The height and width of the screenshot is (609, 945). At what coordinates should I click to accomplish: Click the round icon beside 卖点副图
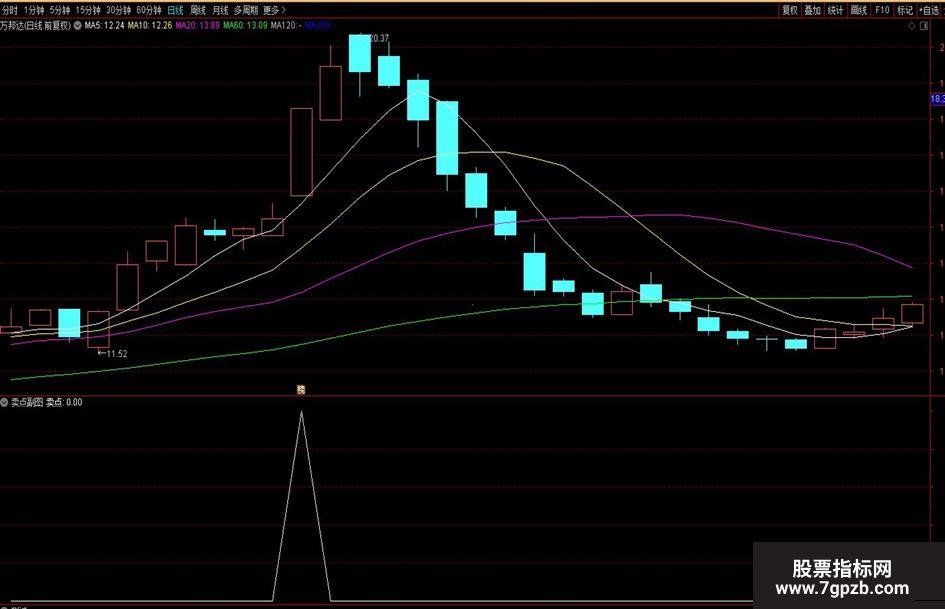coord(4,402)
